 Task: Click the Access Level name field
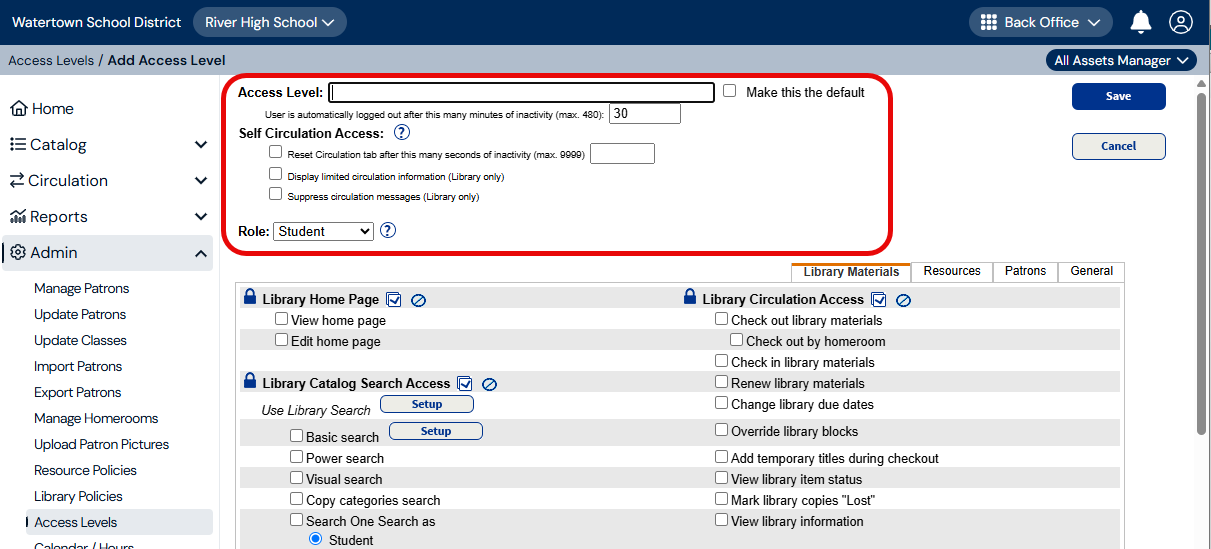coord(522,92)
